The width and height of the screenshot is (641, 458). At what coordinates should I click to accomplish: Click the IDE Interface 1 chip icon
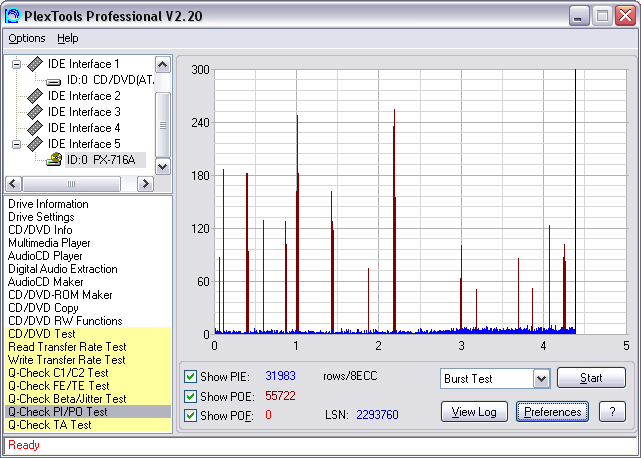(35, 64)
